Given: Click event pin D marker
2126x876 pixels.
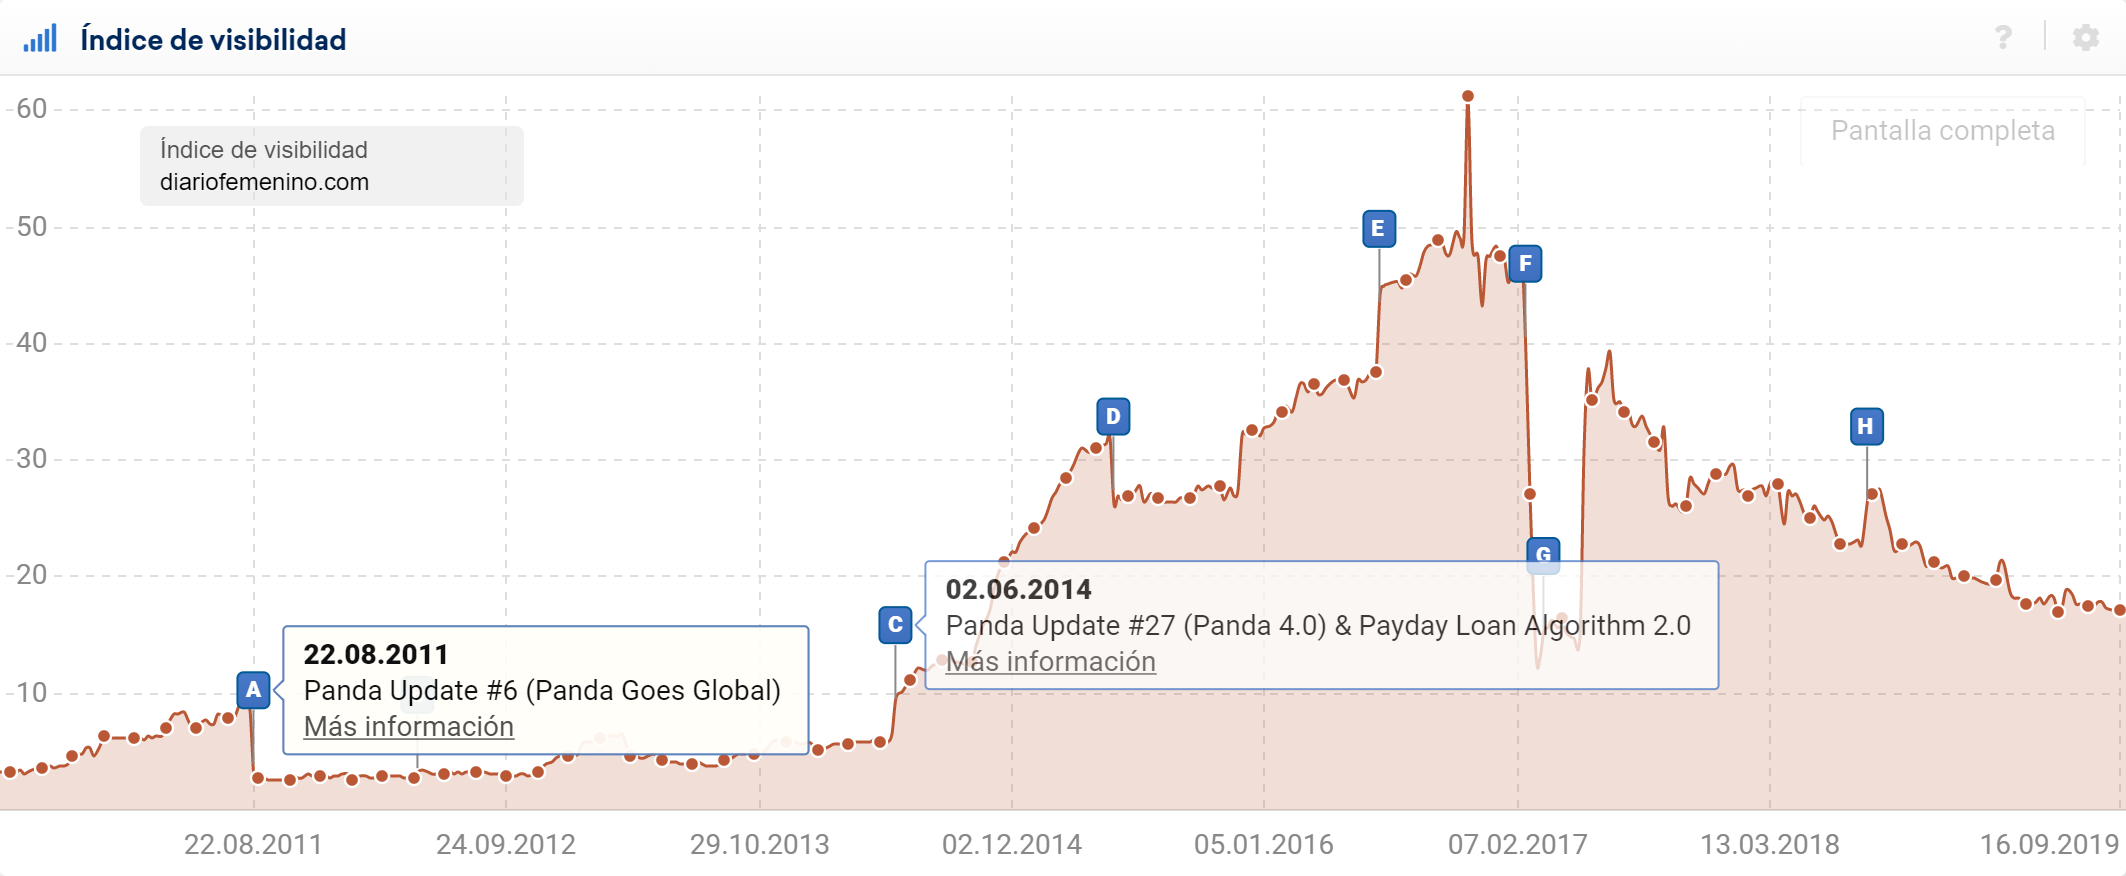Looking at the screenshot, I should pos(1113,416).
